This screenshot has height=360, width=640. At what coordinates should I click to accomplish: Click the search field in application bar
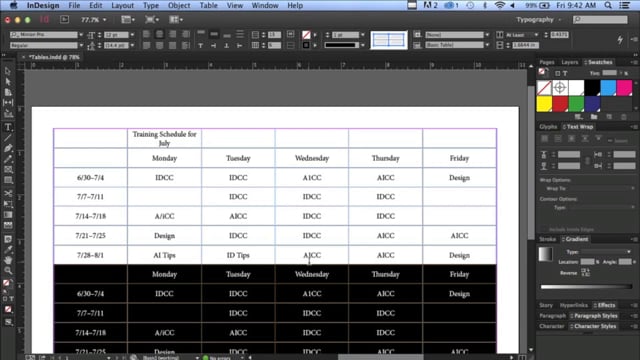(600, 20)
